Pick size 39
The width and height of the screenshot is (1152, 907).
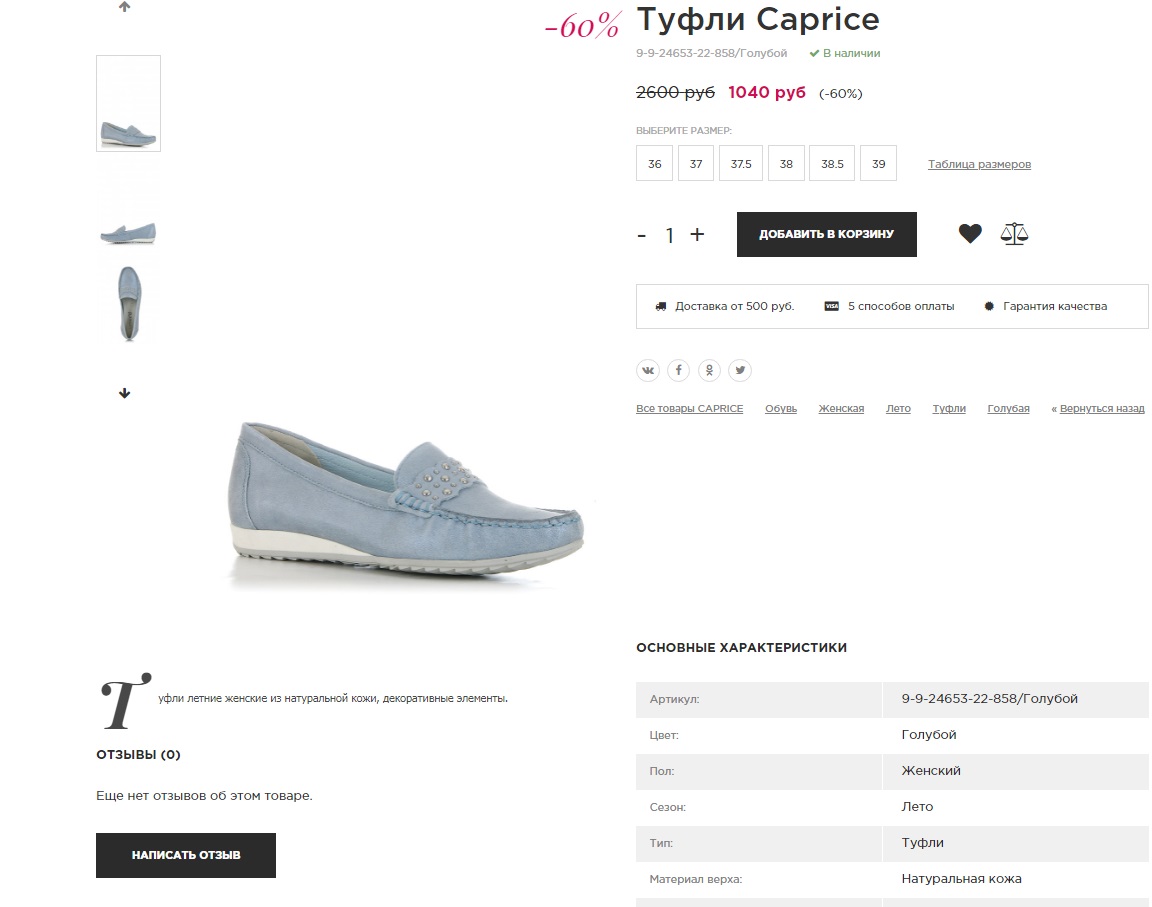click(x=879, y=164)
